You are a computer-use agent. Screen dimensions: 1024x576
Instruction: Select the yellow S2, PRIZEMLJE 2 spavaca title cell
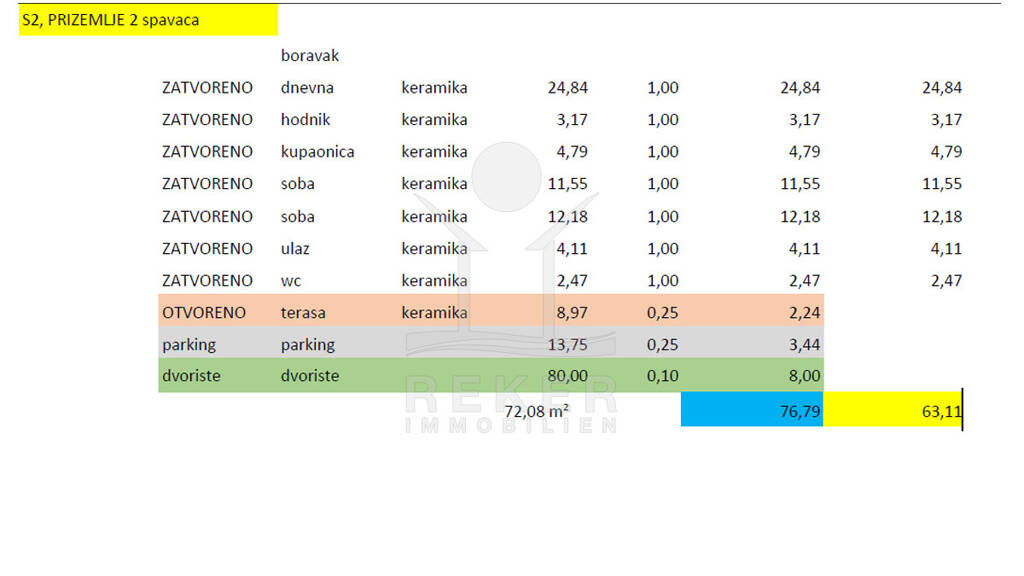pos(148,19)
